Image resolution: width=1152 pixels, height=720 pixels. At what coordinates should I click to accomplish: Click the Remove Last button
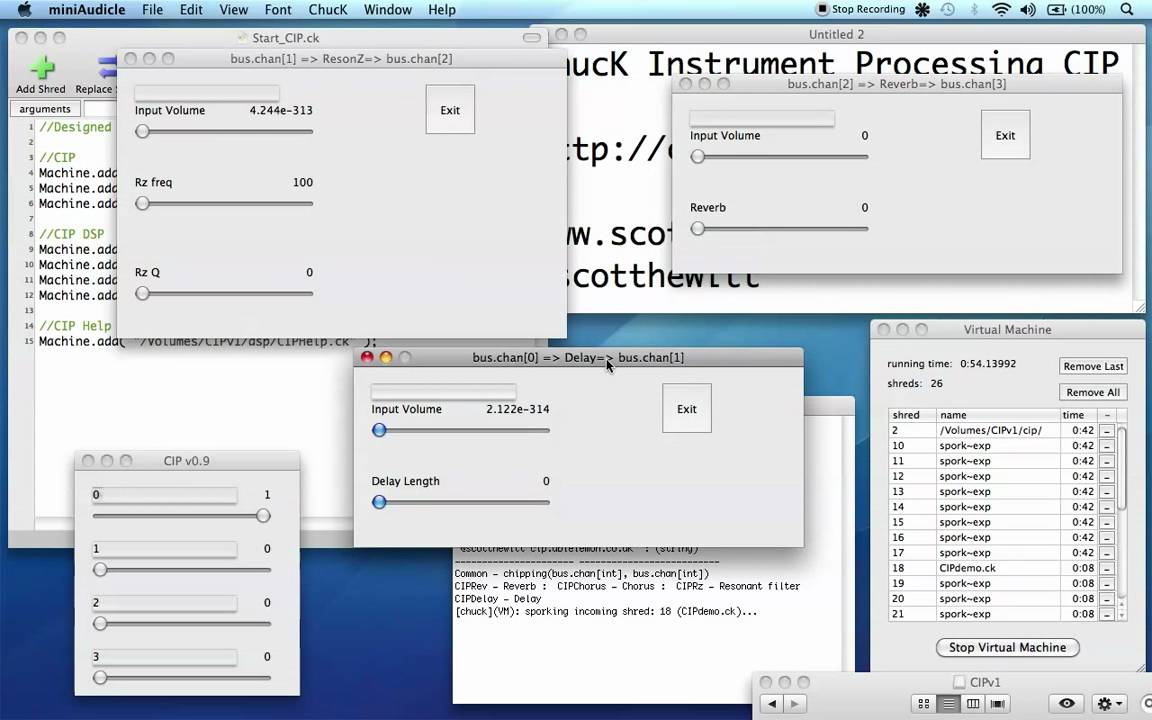pos(1093,366)
